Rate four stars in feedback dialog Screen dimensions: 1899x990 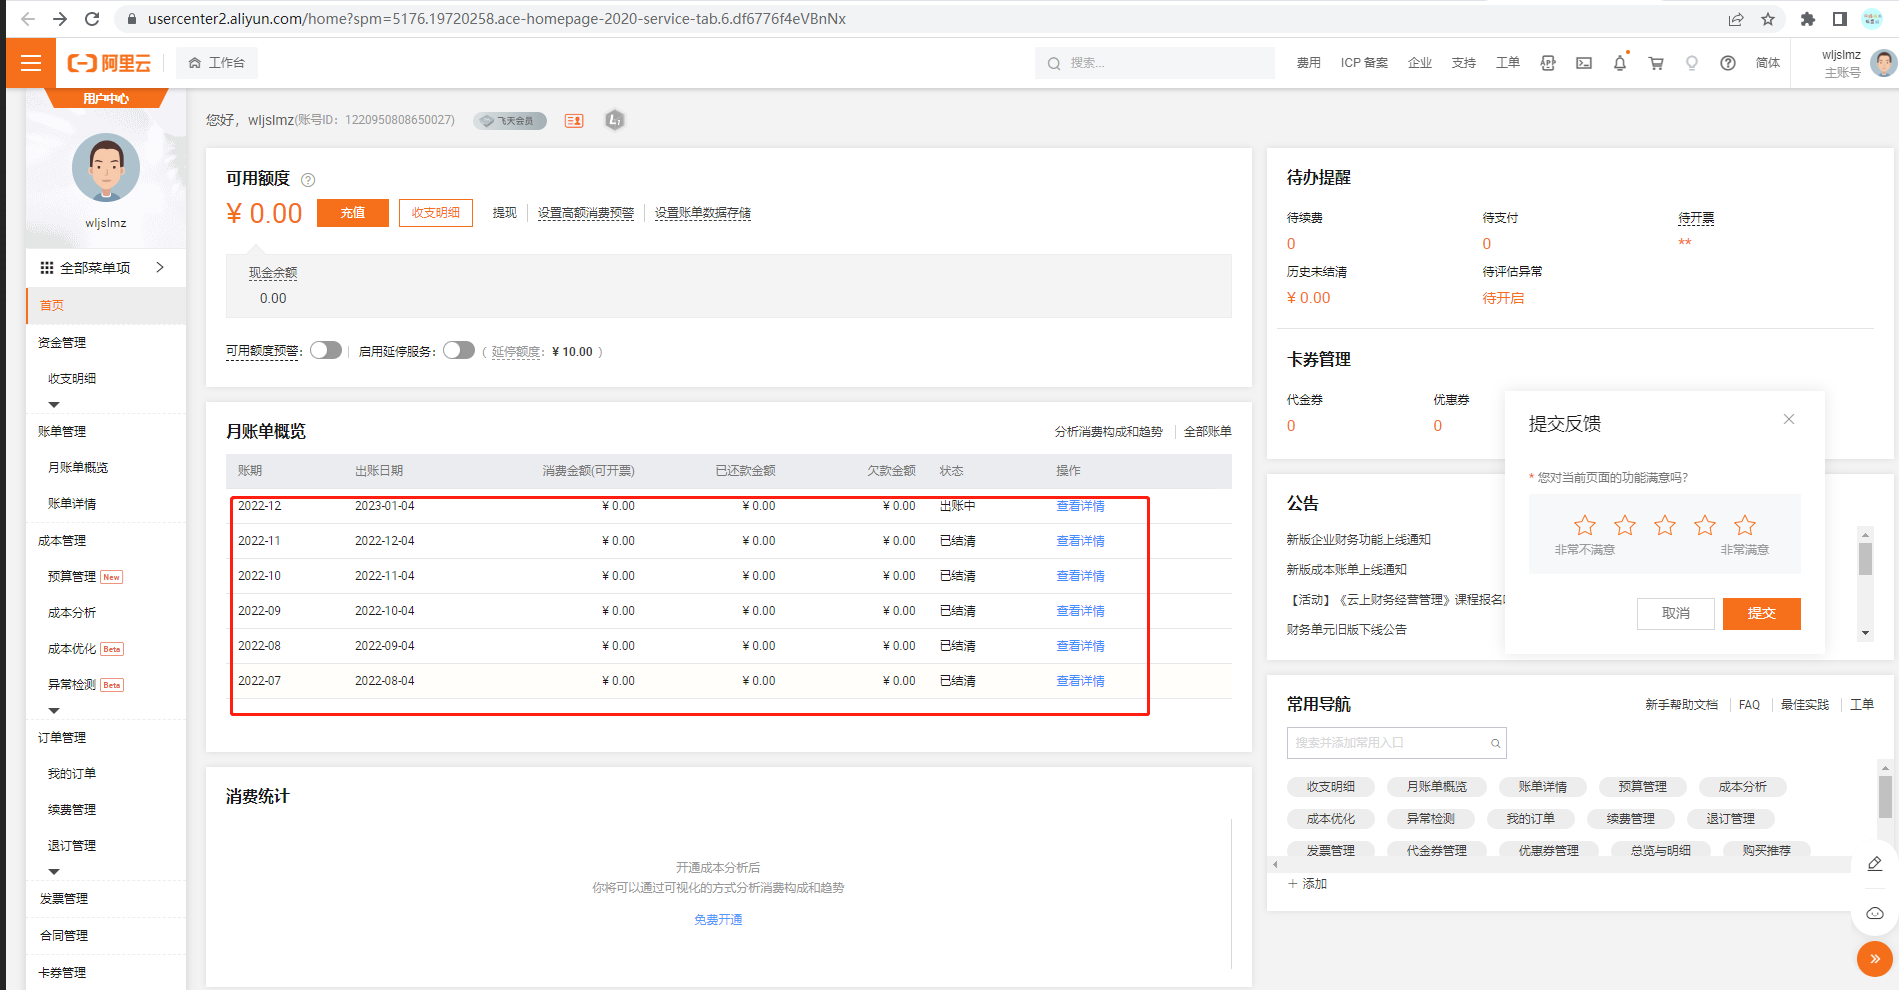[x=1705, y=525]
